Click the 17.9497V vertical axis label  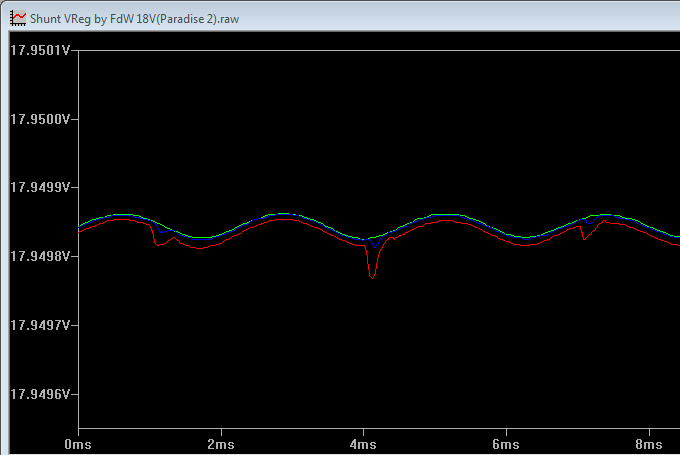[x=40, y=325]
